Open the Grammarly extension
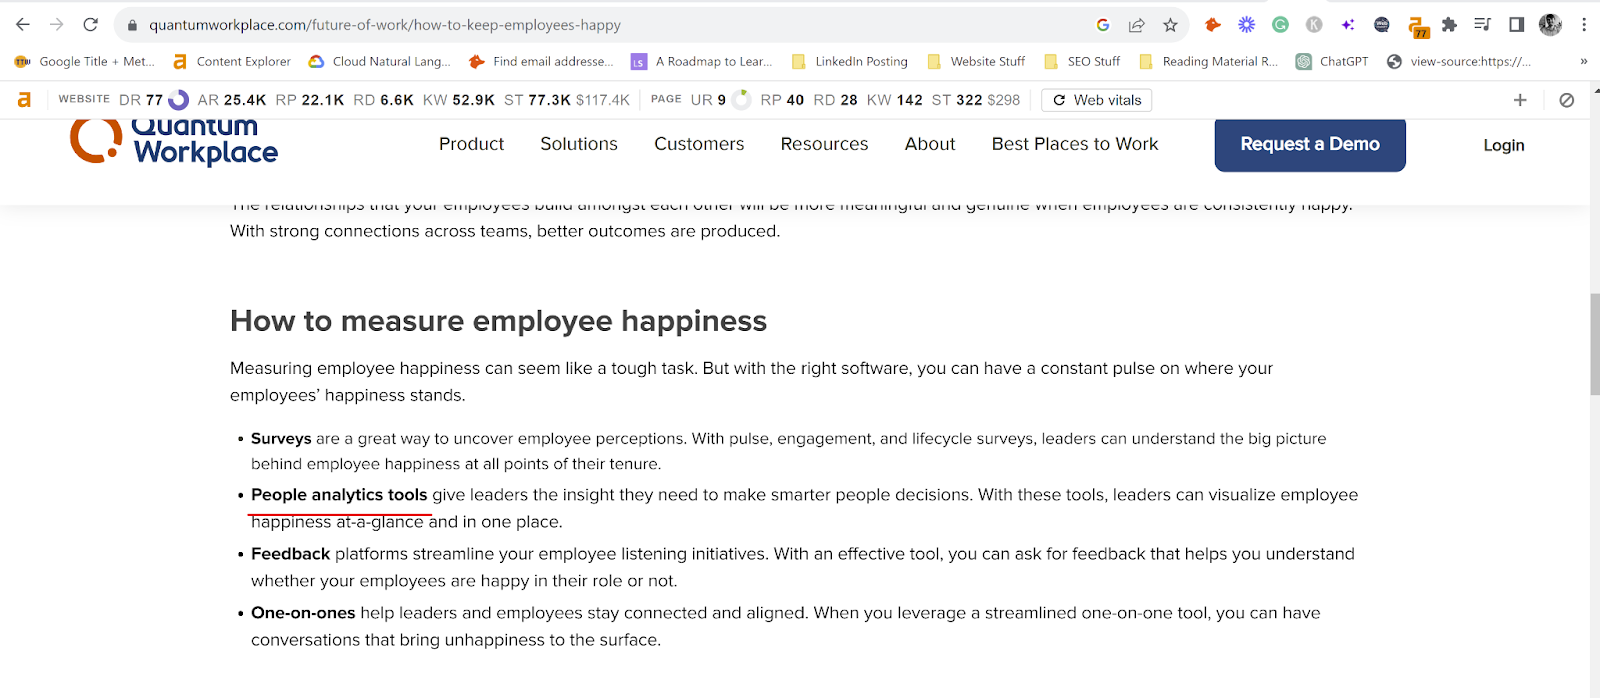 pyautogui.click(x=1280, y=25)
